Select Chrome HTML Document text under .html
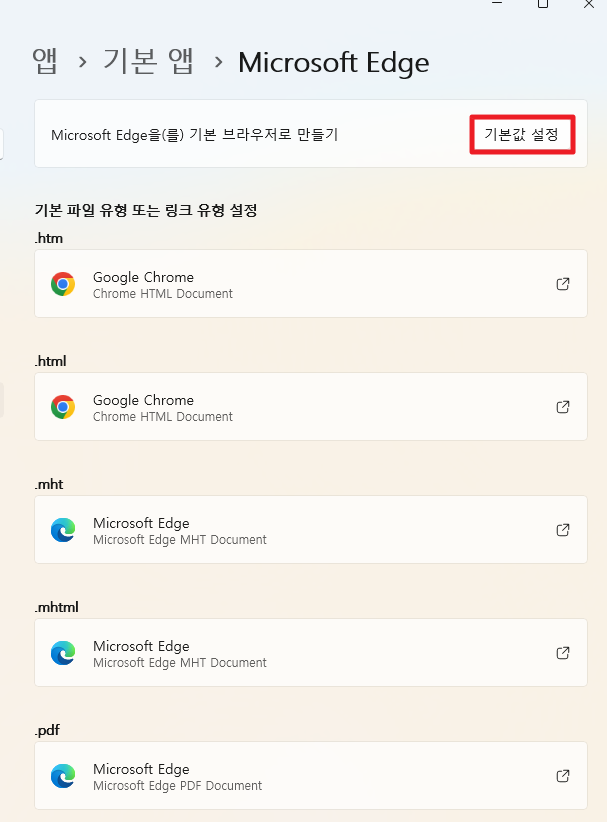This screenshot has width=607, height=822. [162, 417]
